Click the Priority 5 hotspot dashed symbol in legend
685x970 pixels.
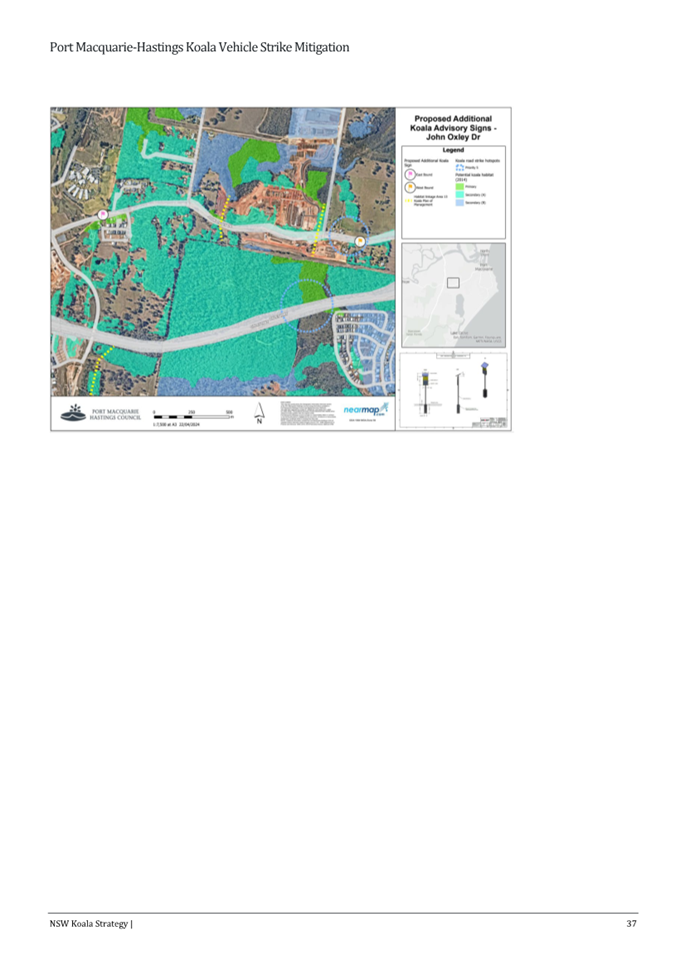tap(460, 168)
